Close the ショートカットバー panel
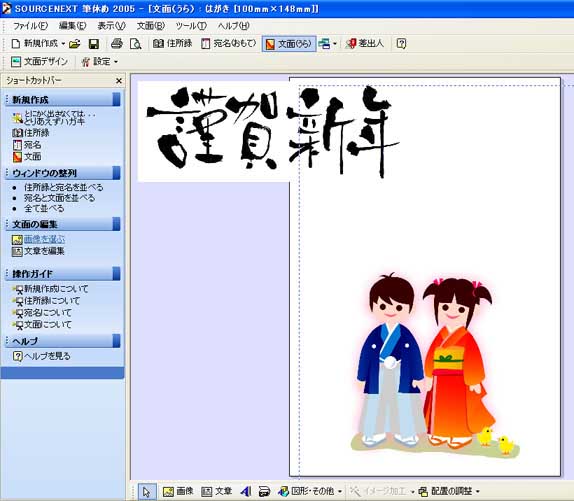 pyautogui.click(x=119, y=81)
